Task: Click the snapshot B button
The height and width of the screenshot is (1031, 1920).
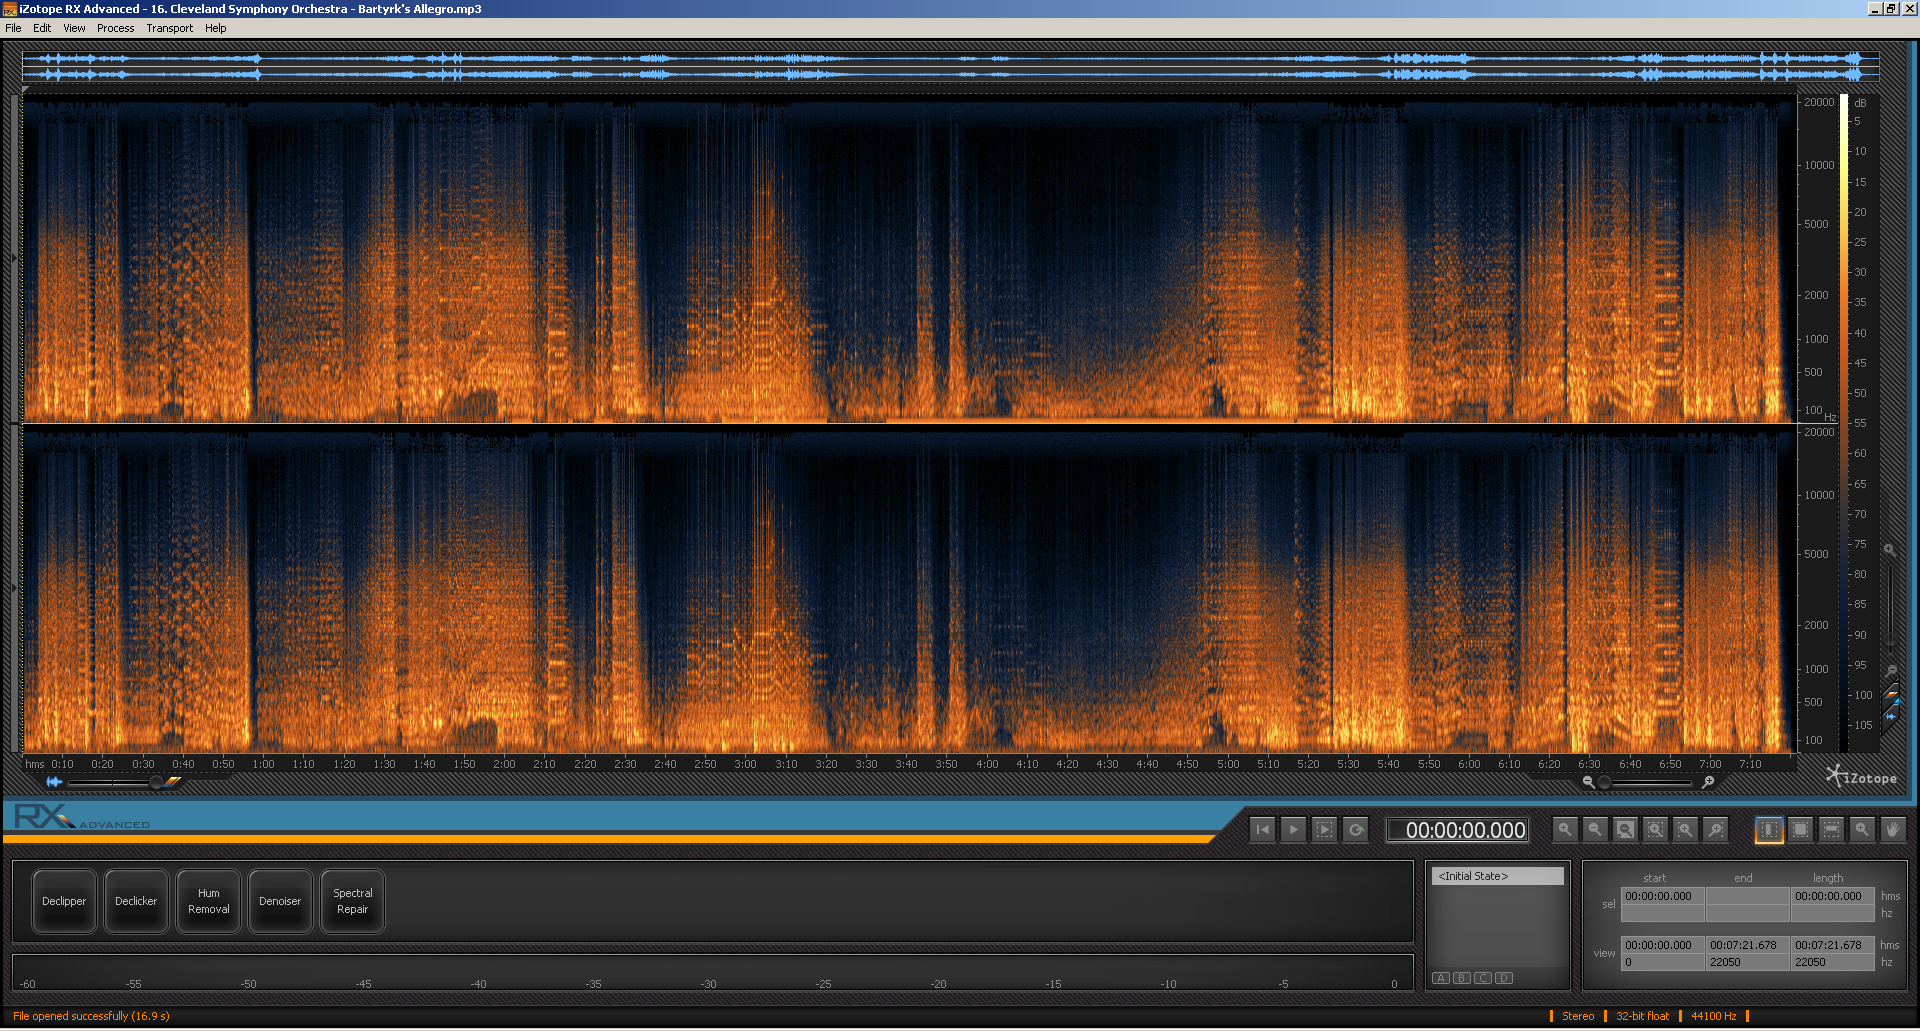Action: click(x=1462, y=978)
